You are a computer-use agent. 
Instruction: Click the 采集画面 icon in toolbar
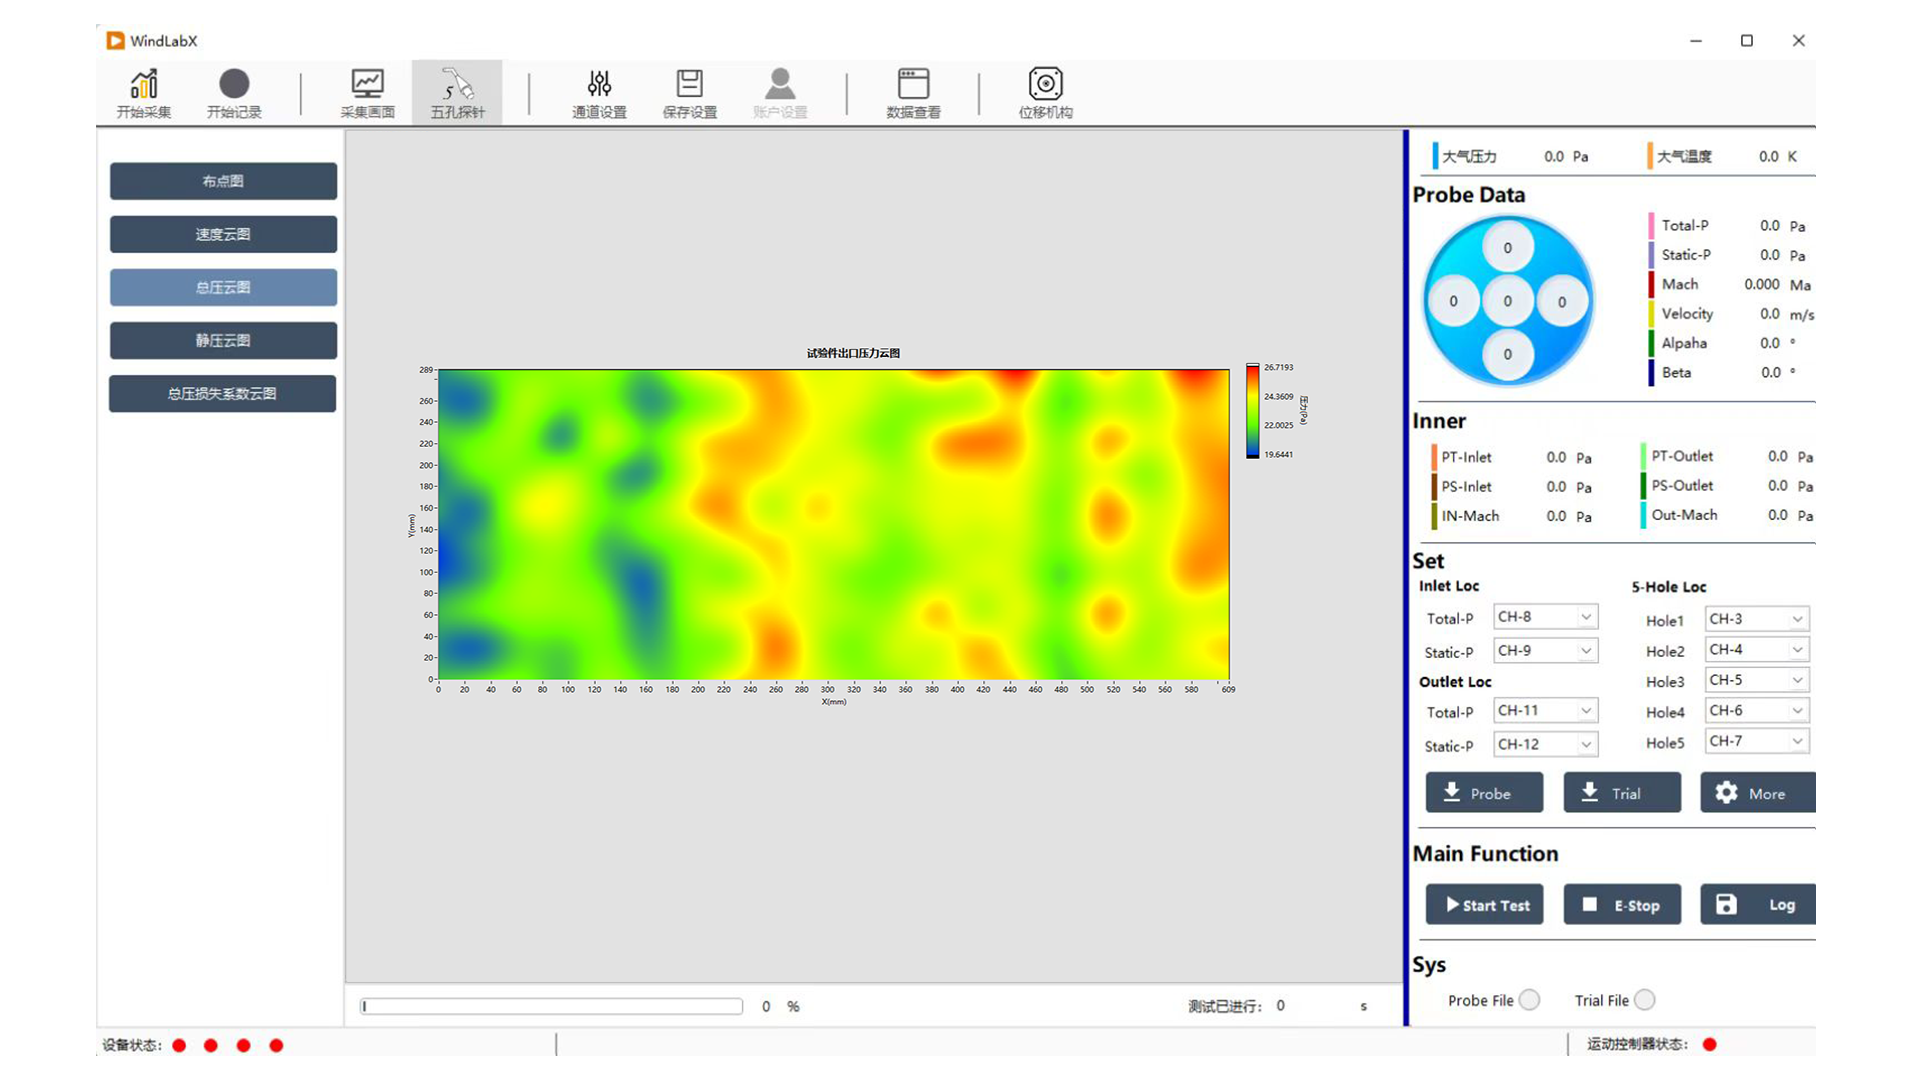(364, 92)
